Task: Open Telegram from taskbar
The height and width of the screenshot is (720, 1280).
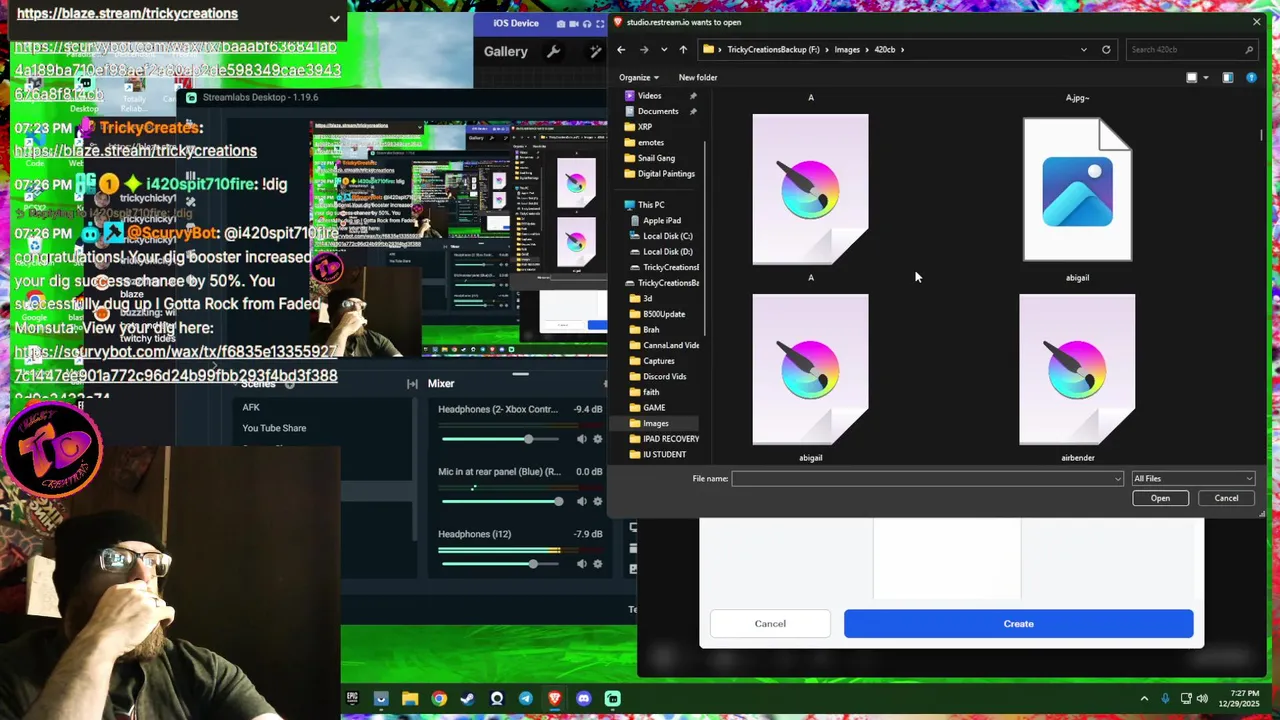Action: 526,699
